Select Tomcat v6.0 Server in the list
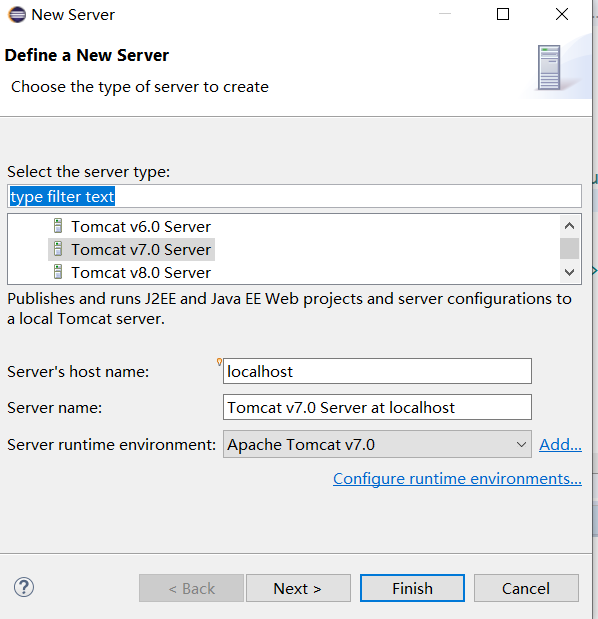Viewport: 598px width, 619px height. 131,227
